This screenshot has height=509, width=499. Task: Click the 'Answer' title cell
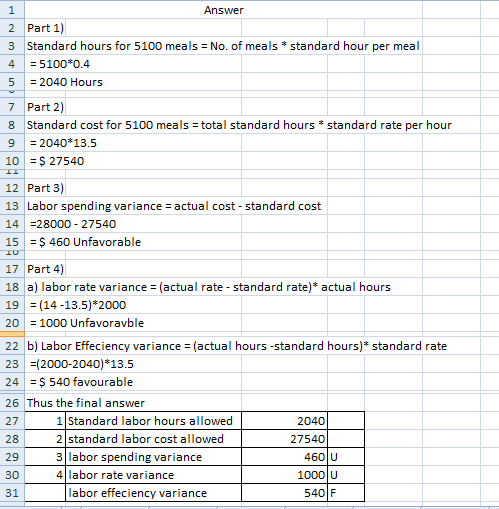pyautogui.click(x=224, y=10)
